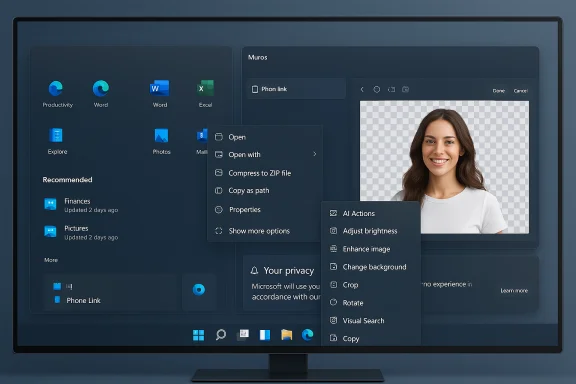Launch the Excel app in pinned apps
The width and height of the screenshot is (576, 384).
(205, 89)
